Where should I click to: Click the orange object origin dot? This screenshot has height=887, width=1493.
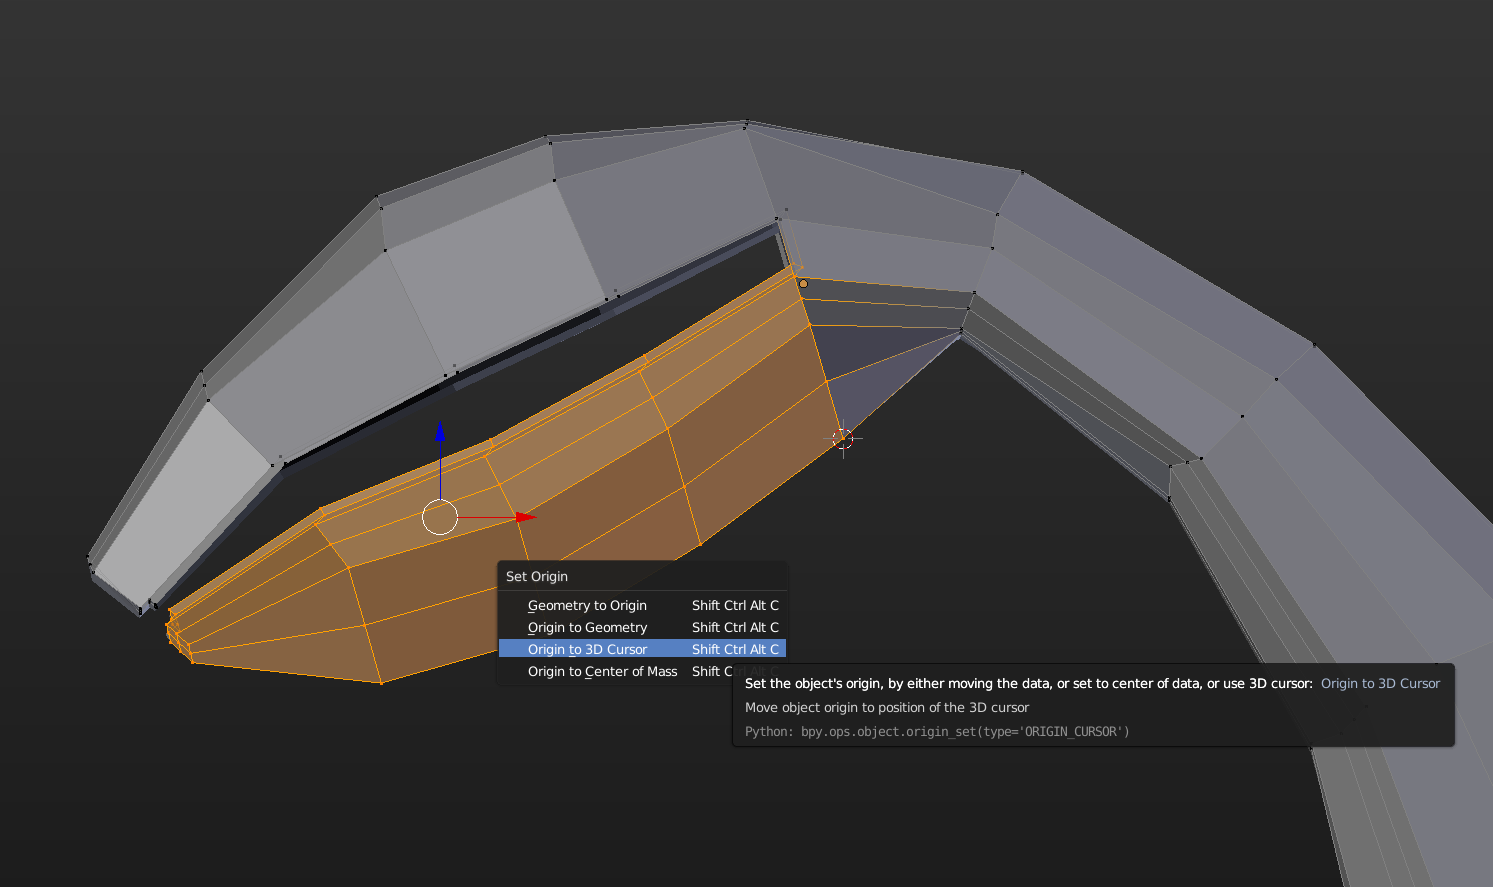803,284
